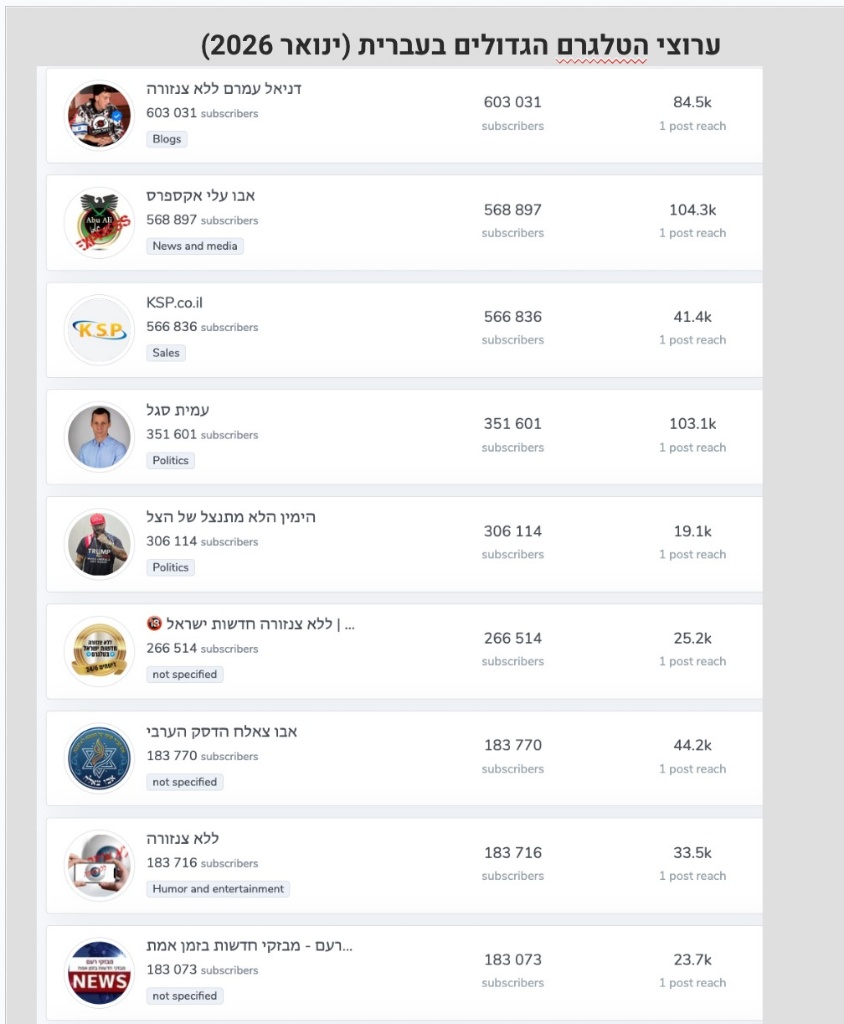Open the Abu Ali Express eagle avatar

point(99,222)
